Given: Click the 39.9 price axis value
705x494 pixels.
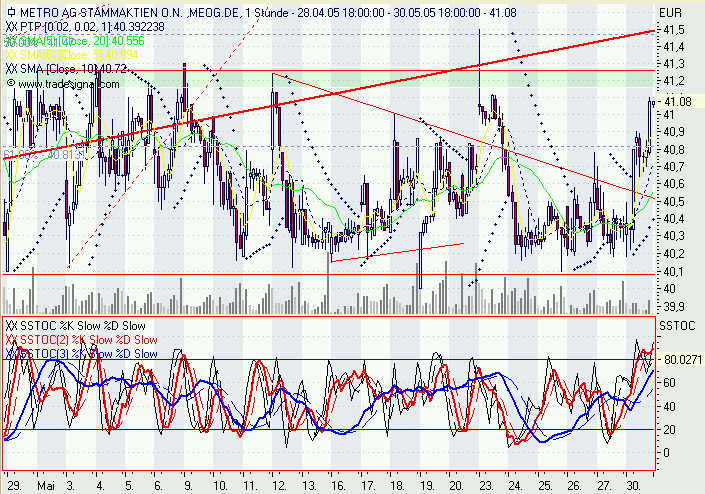Looking at the screenshot, I should (x=674, y=307).
